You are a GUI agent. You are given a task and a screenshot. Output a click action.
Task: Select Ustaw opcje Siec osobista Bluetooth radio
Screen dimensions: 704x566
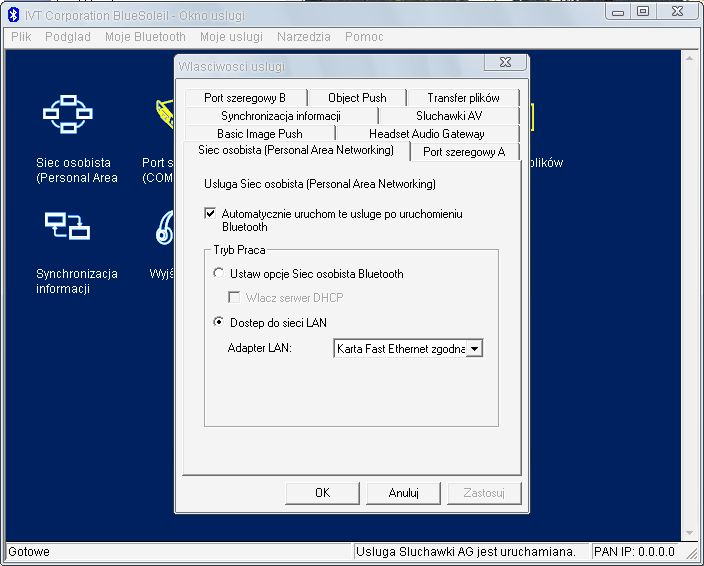coord(218,273)
